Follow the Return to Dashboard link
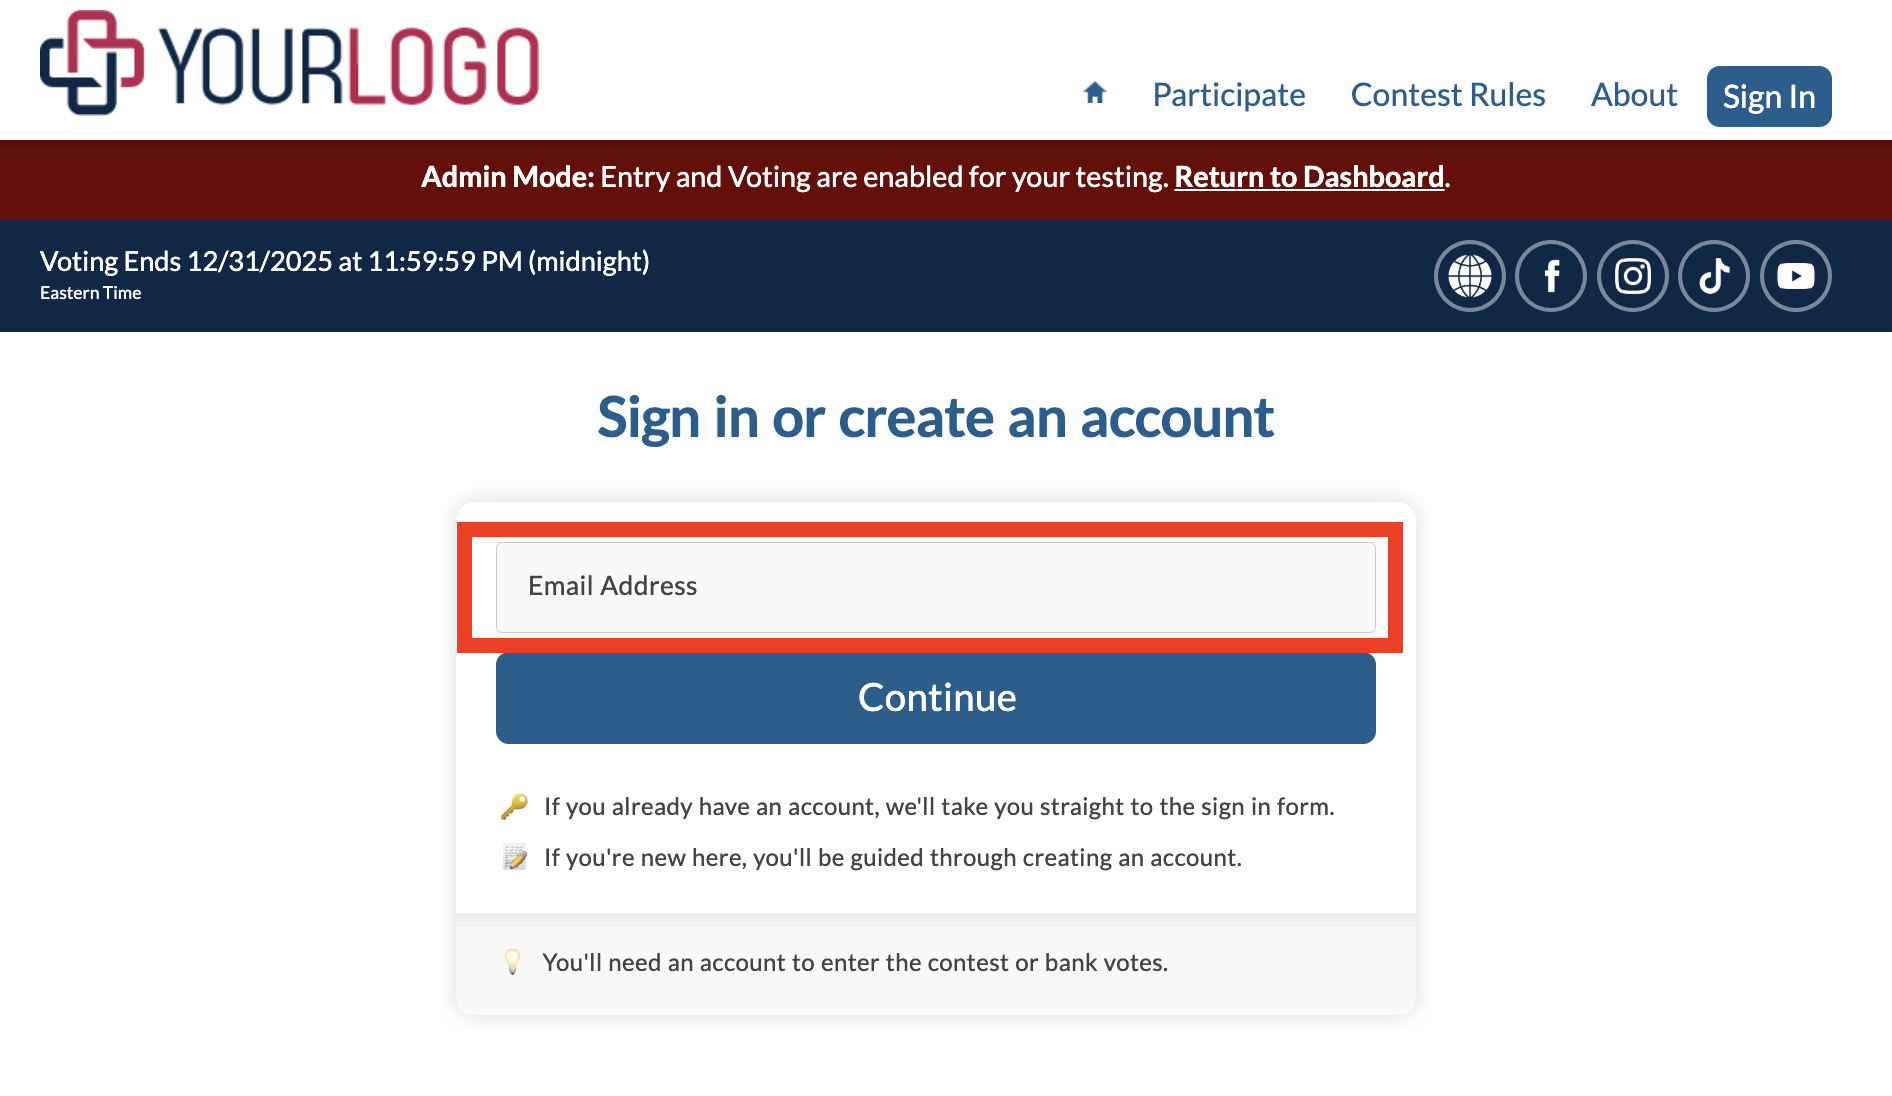This screenshot has height=1096, width=1892. click(1308, 177)
